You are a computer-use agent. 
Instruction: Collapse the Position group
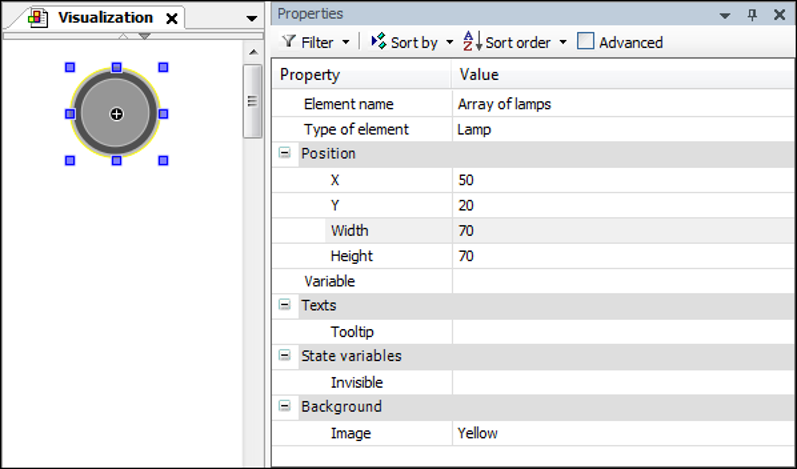285,152
